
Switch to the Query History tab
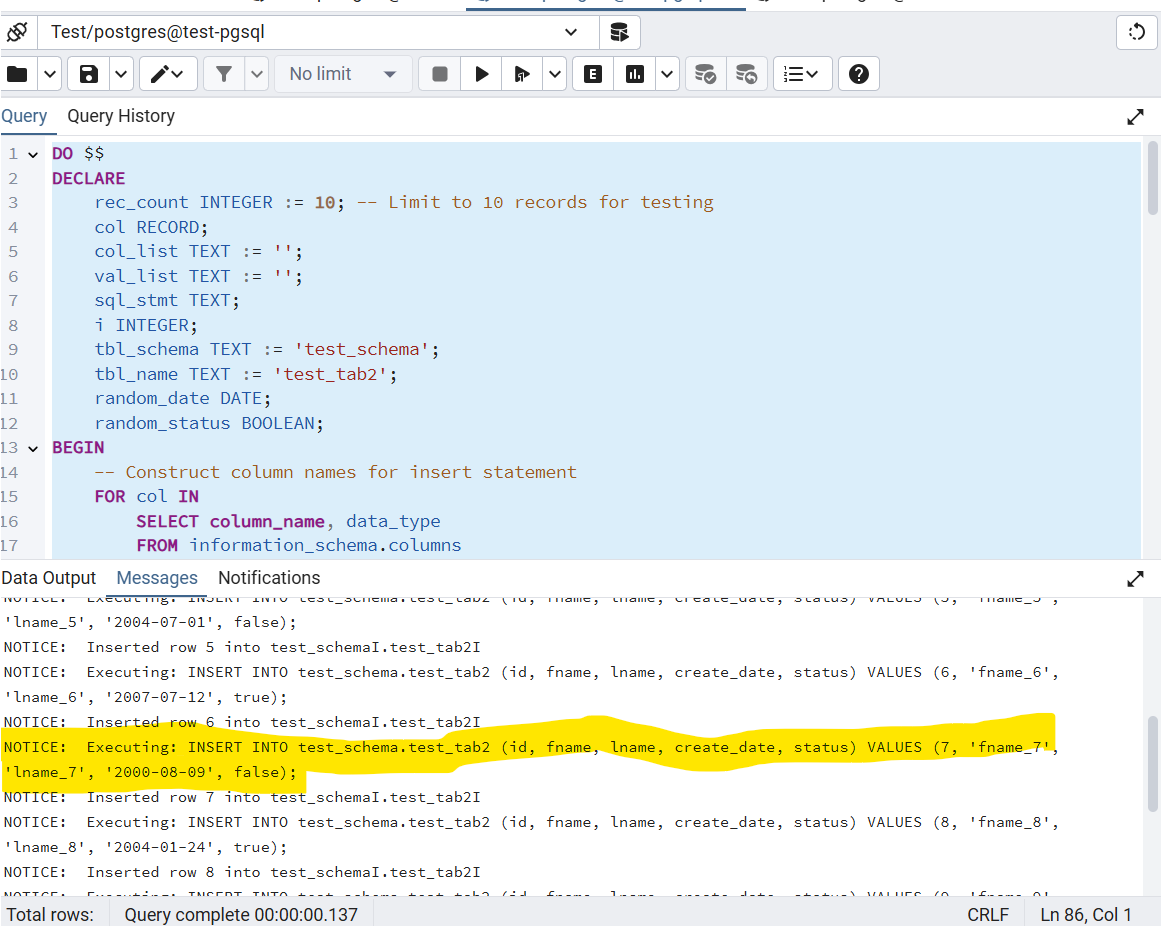(x=121, y=116)
